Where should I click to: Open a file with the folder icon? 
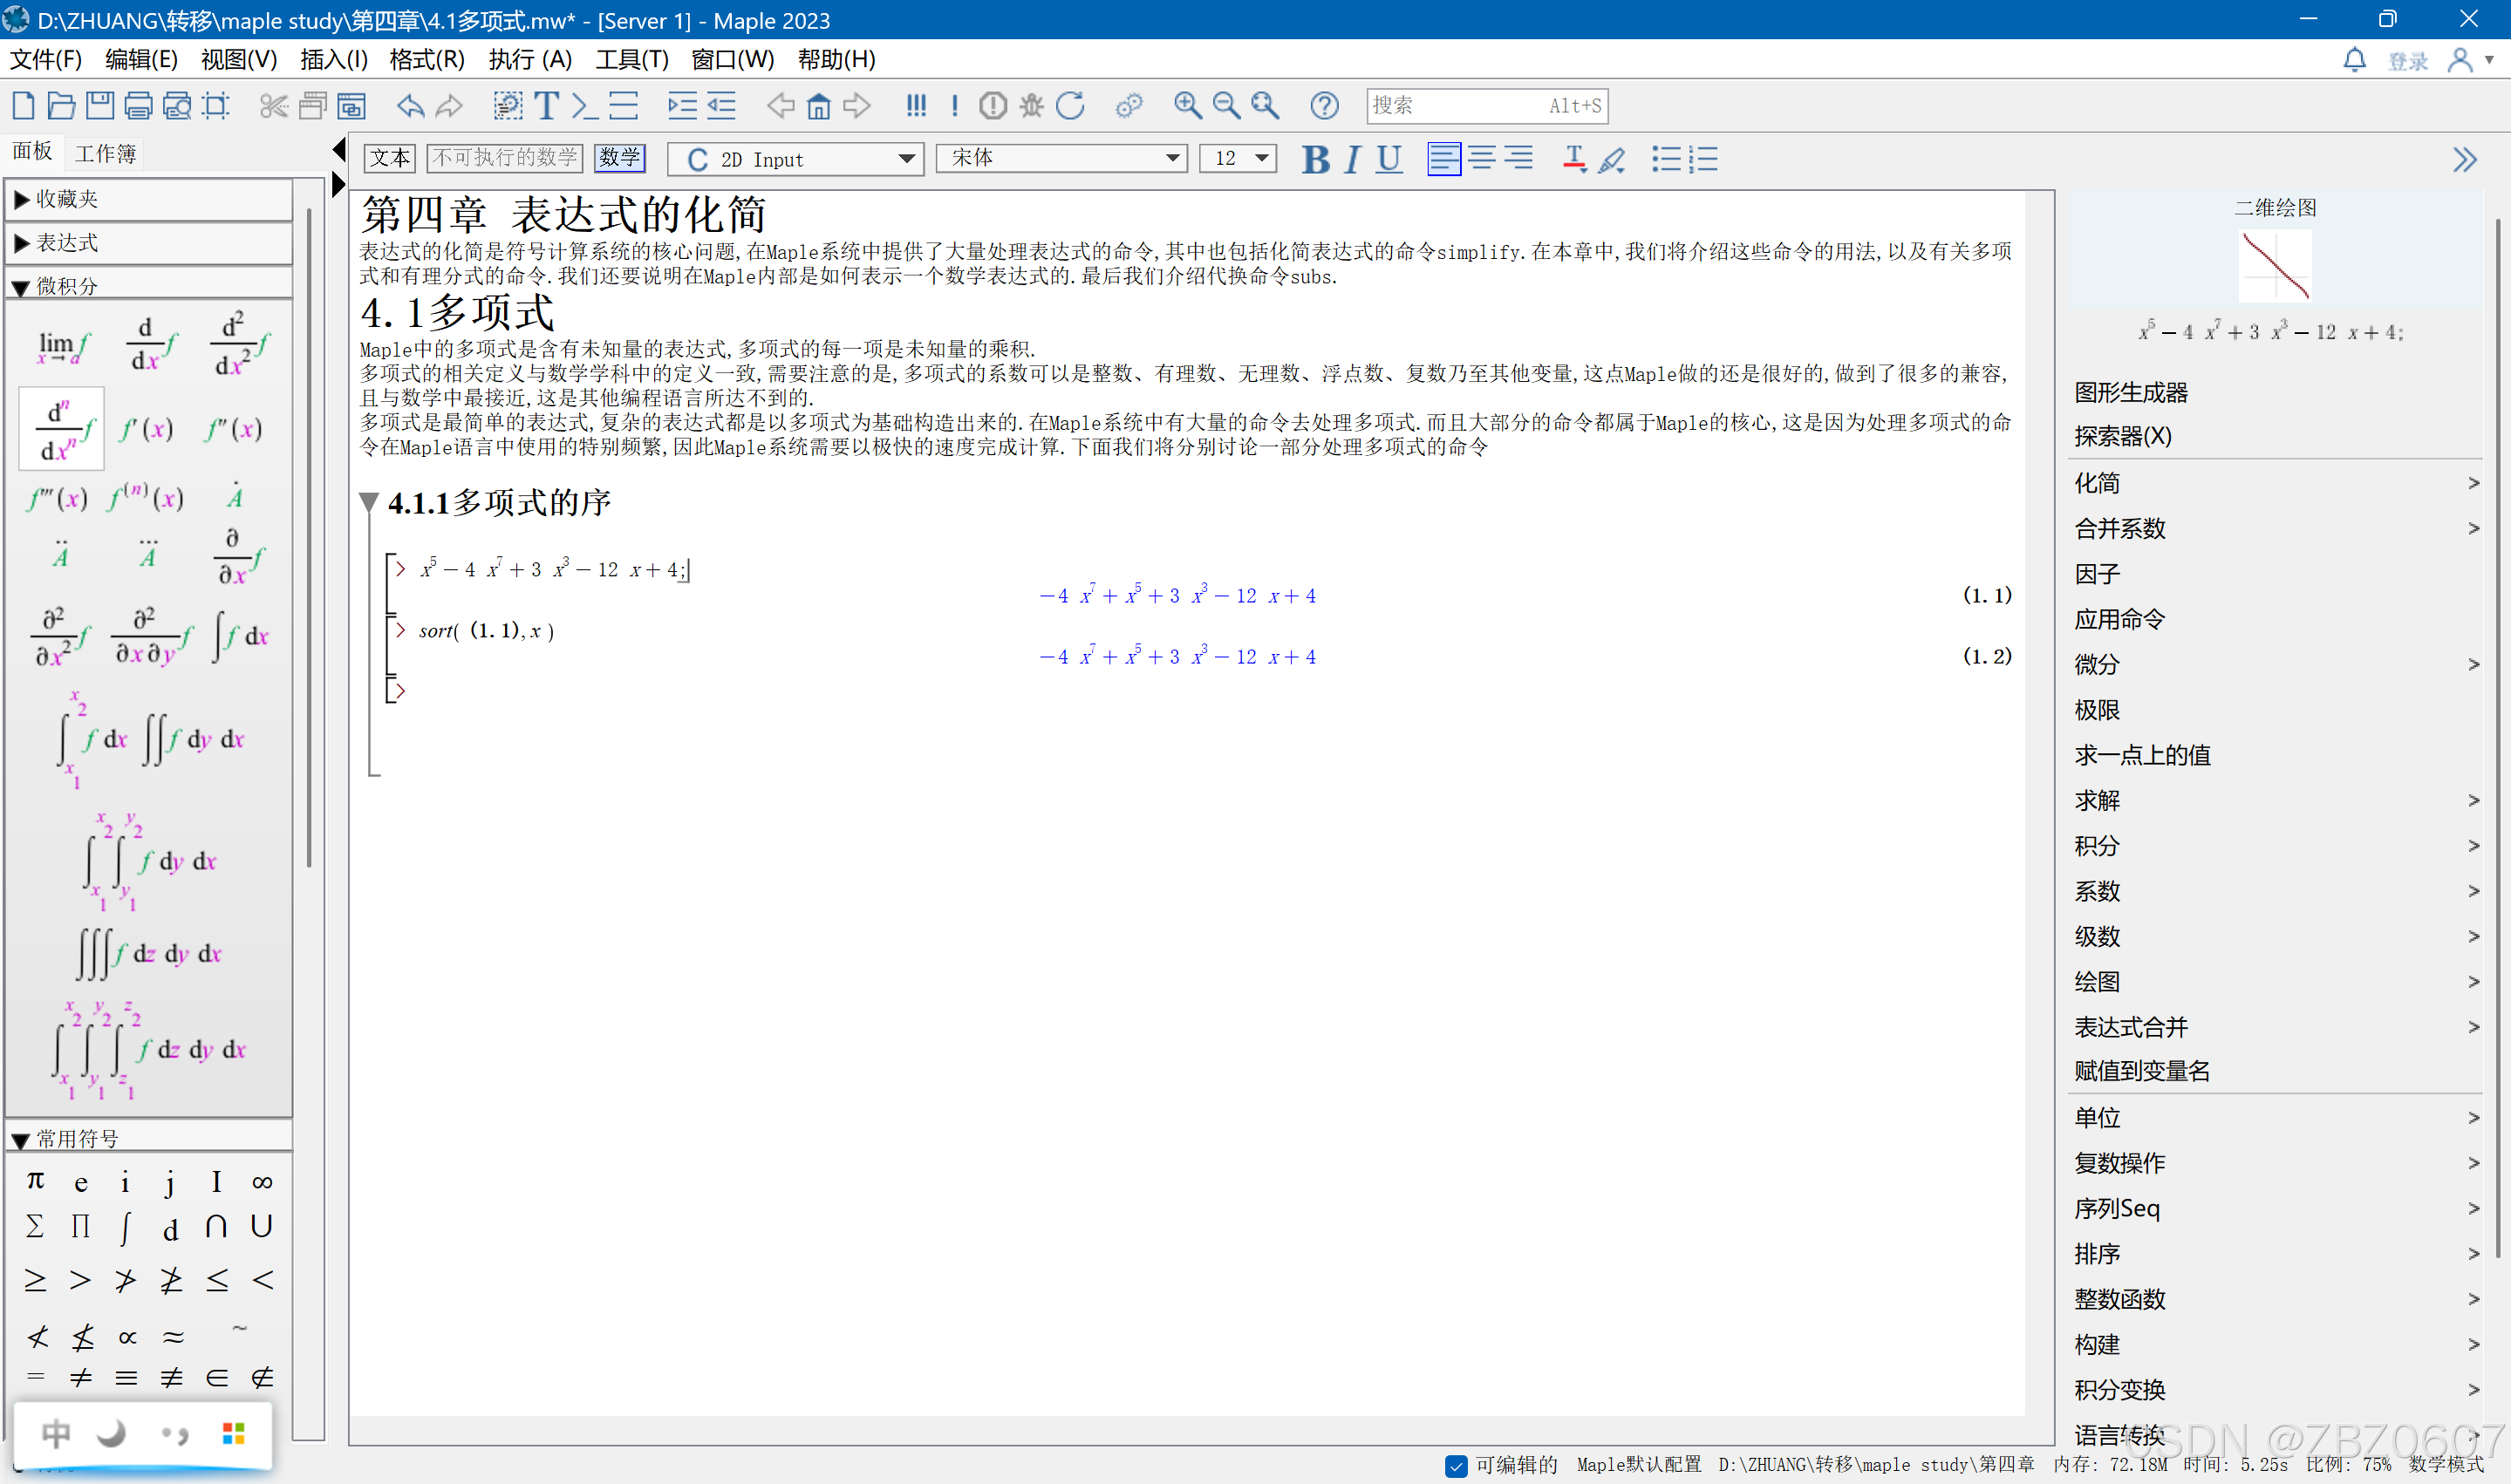pos(61,105)
